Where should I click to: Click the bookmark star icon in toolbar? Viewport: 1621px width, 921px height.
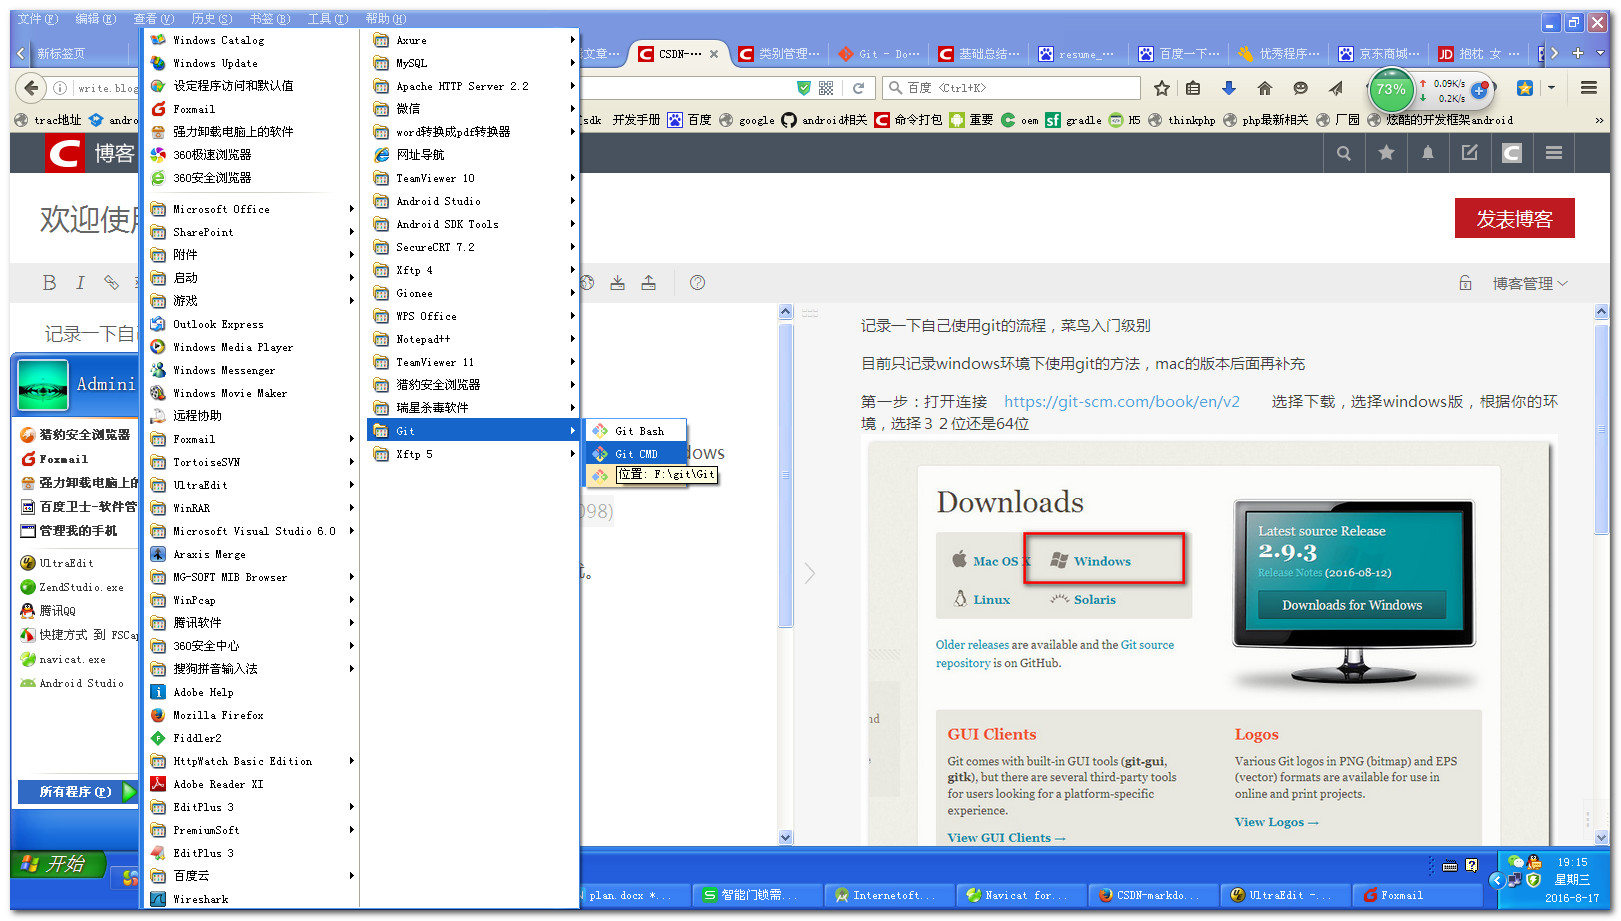coord(1162,88)
